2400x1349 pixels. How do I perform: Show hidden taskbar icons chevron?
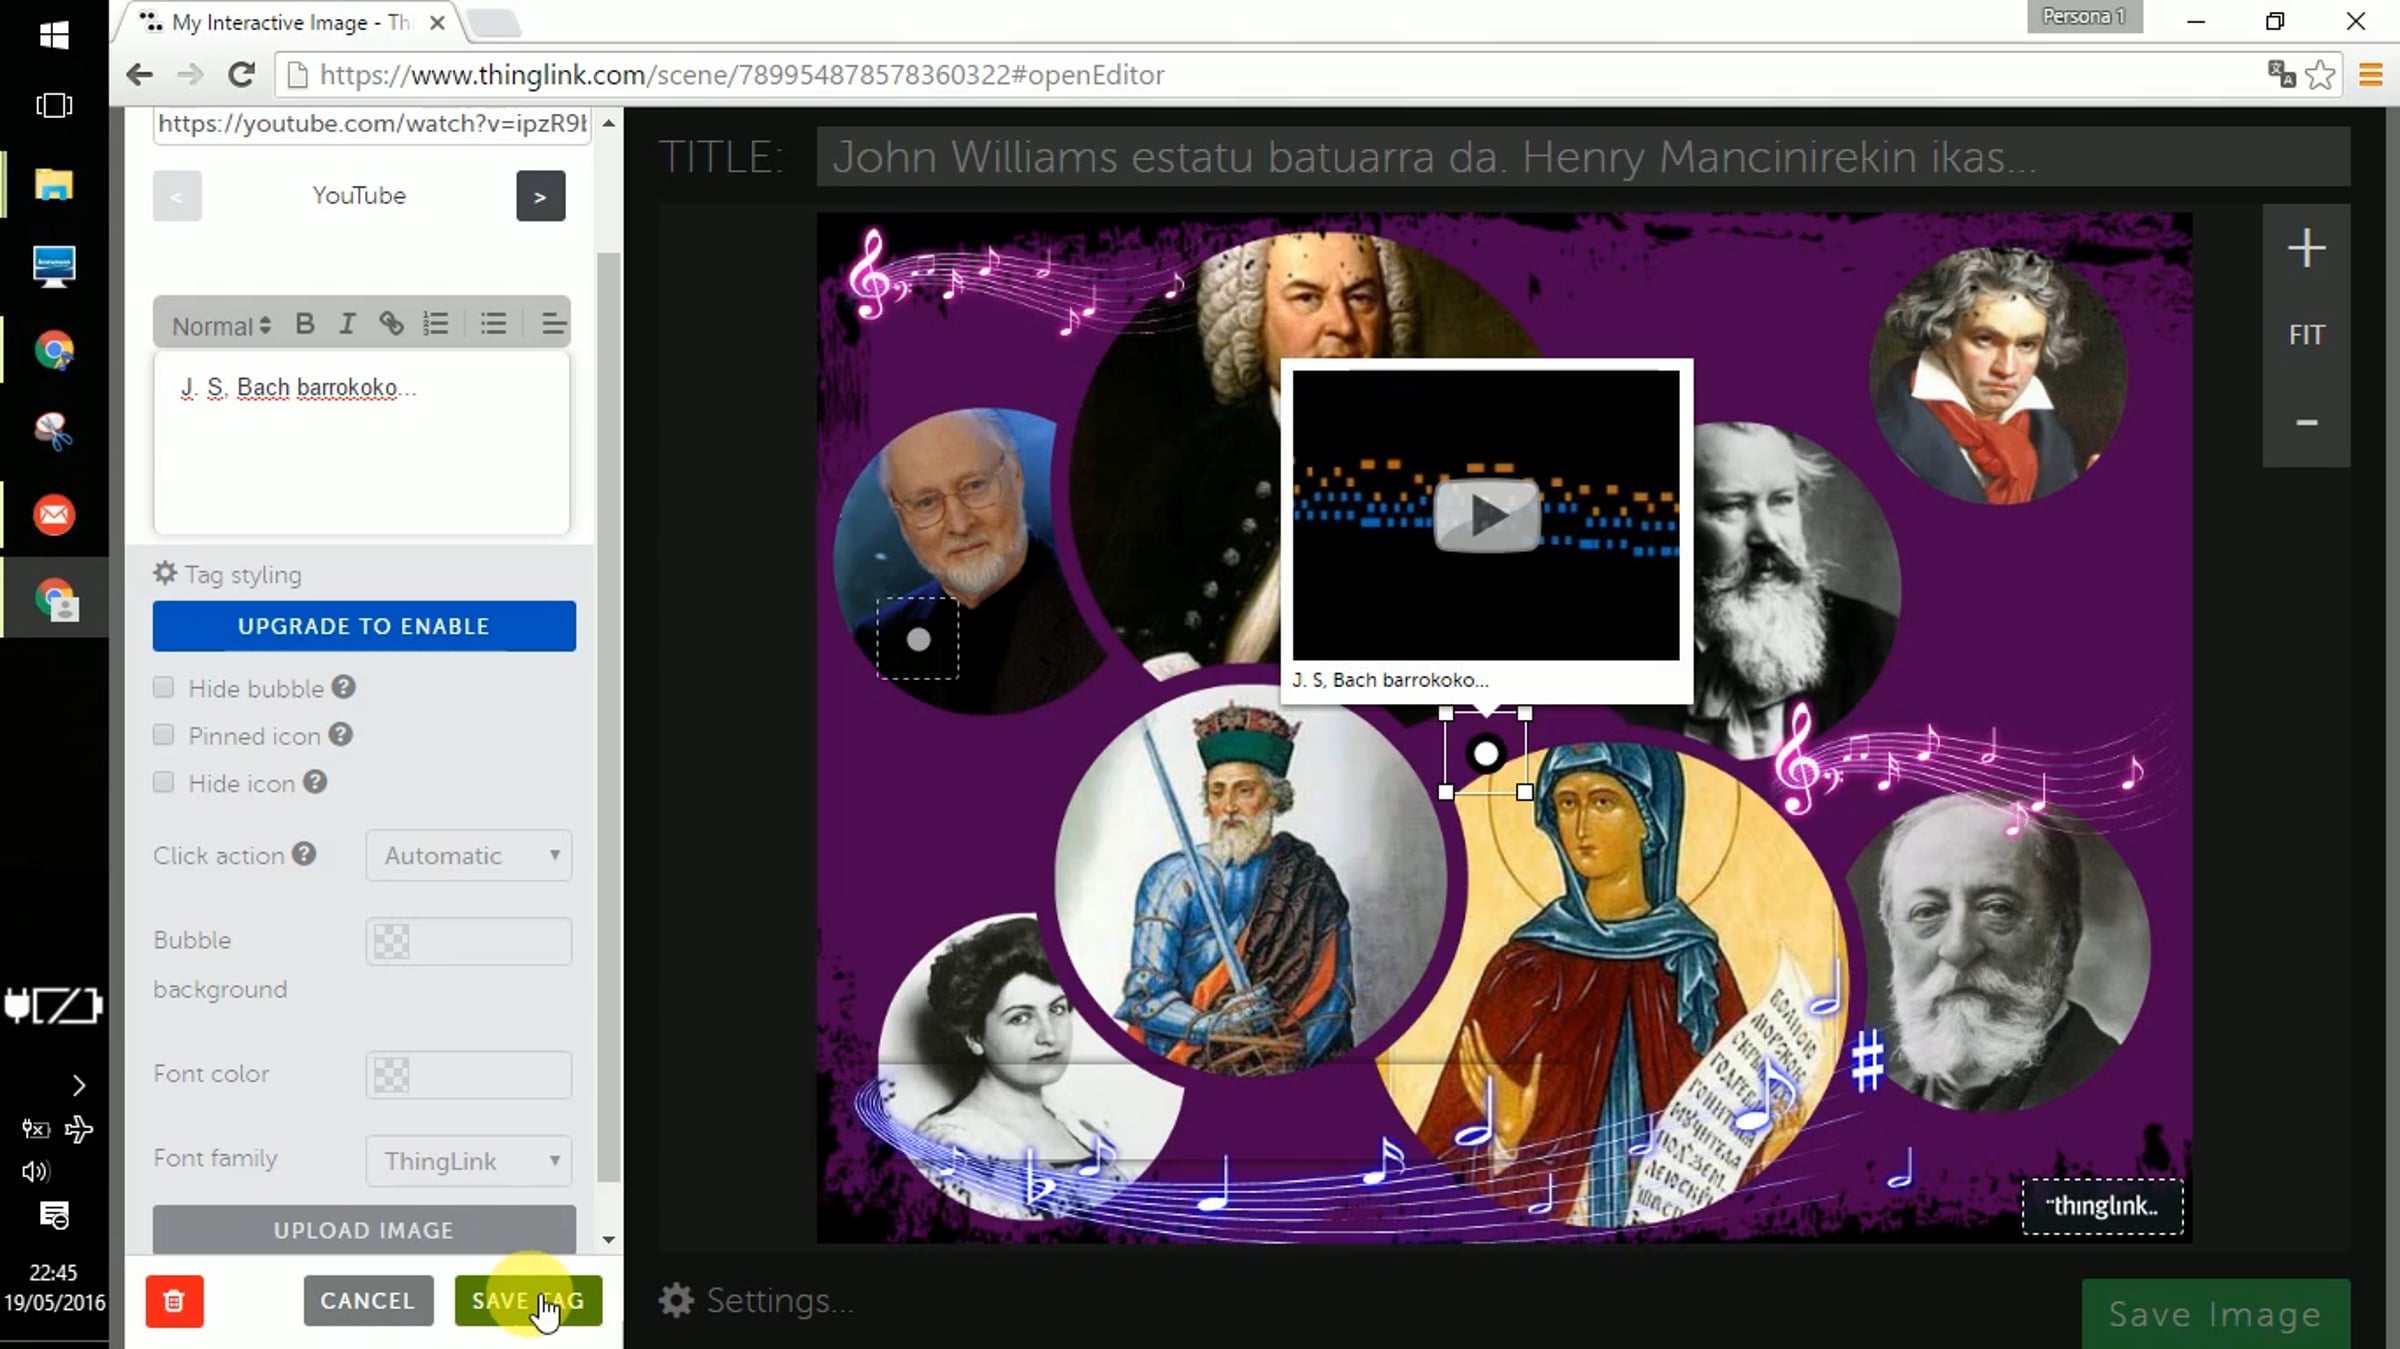(79, 1086)
